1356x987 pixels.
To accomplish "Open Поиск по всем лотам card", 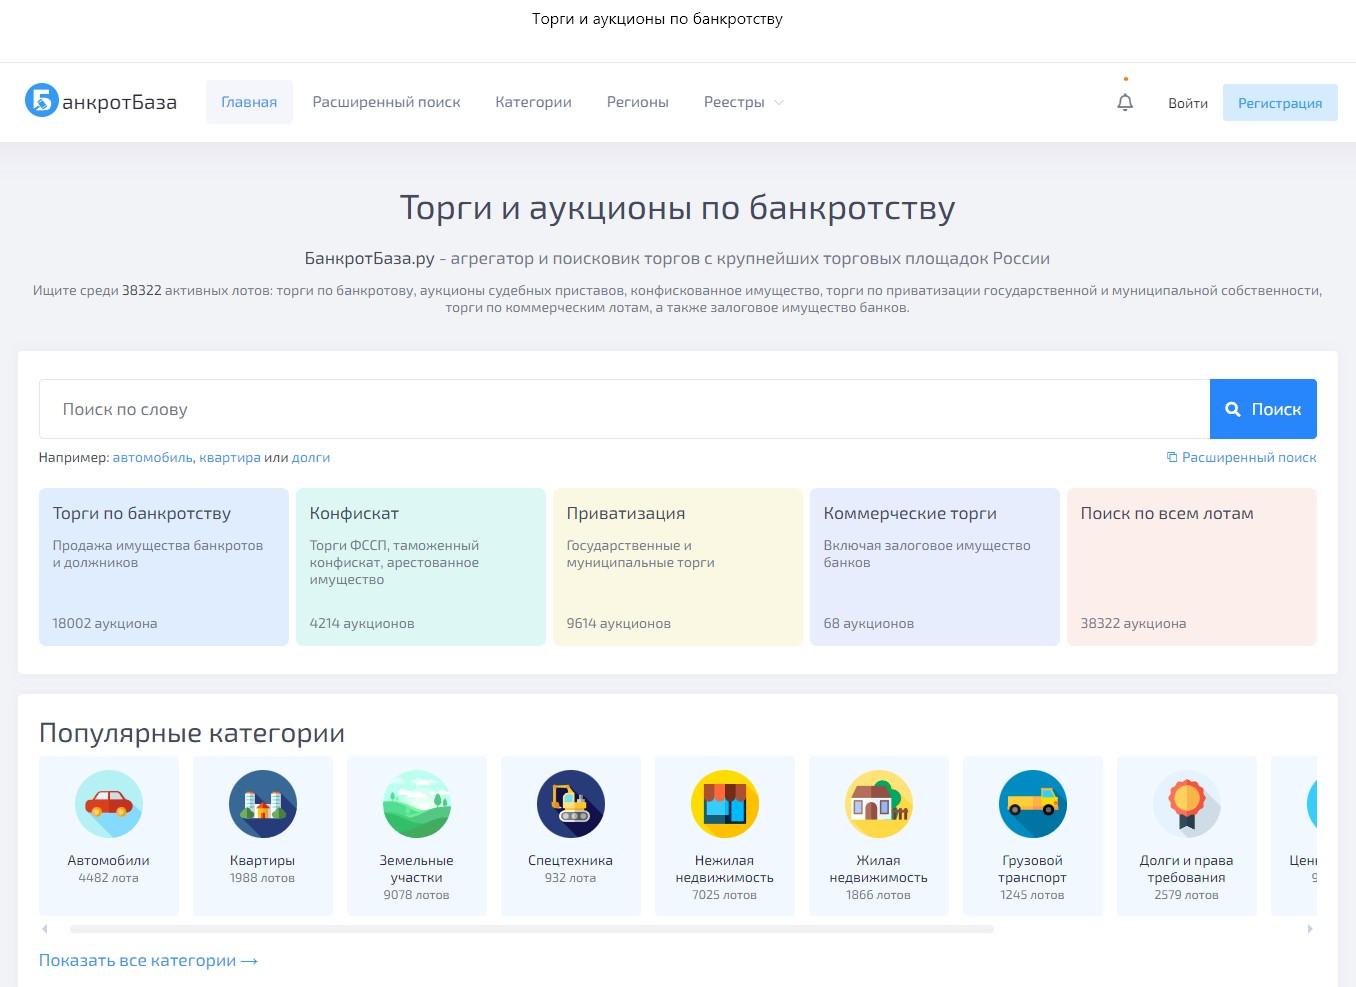I will point(1192,567).
